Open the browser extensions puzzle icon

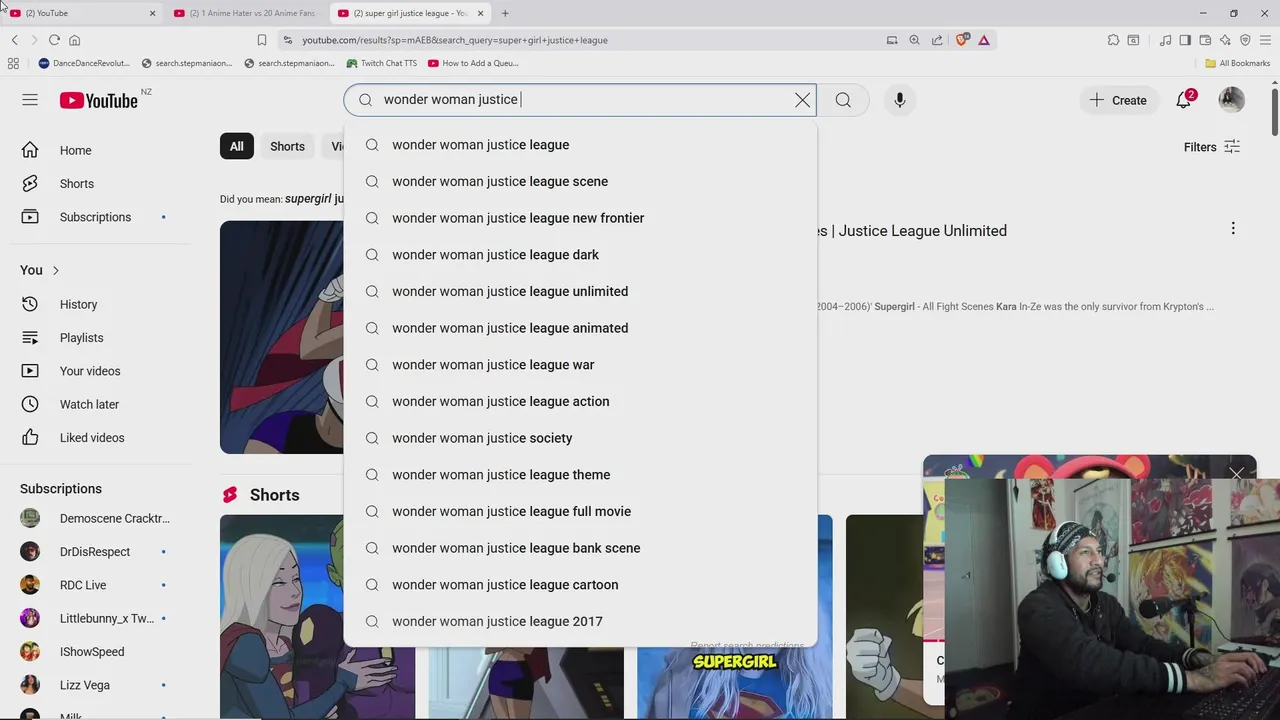[1113, 40]
